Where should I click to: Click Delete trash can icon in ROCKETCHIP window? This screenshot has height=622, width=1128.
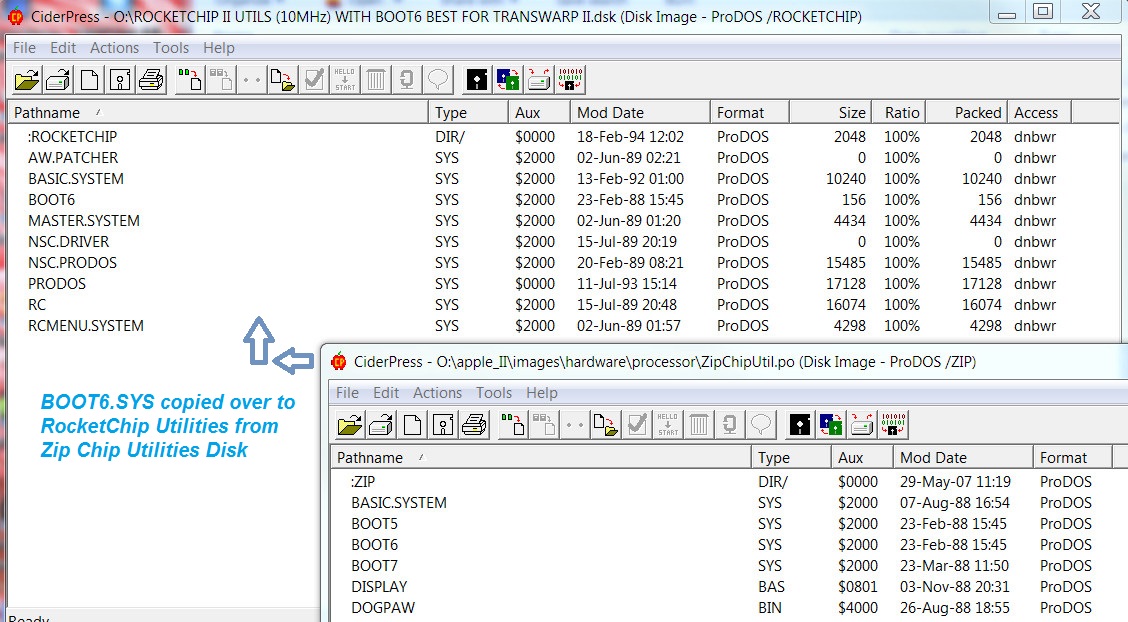(x=376, y=79)
